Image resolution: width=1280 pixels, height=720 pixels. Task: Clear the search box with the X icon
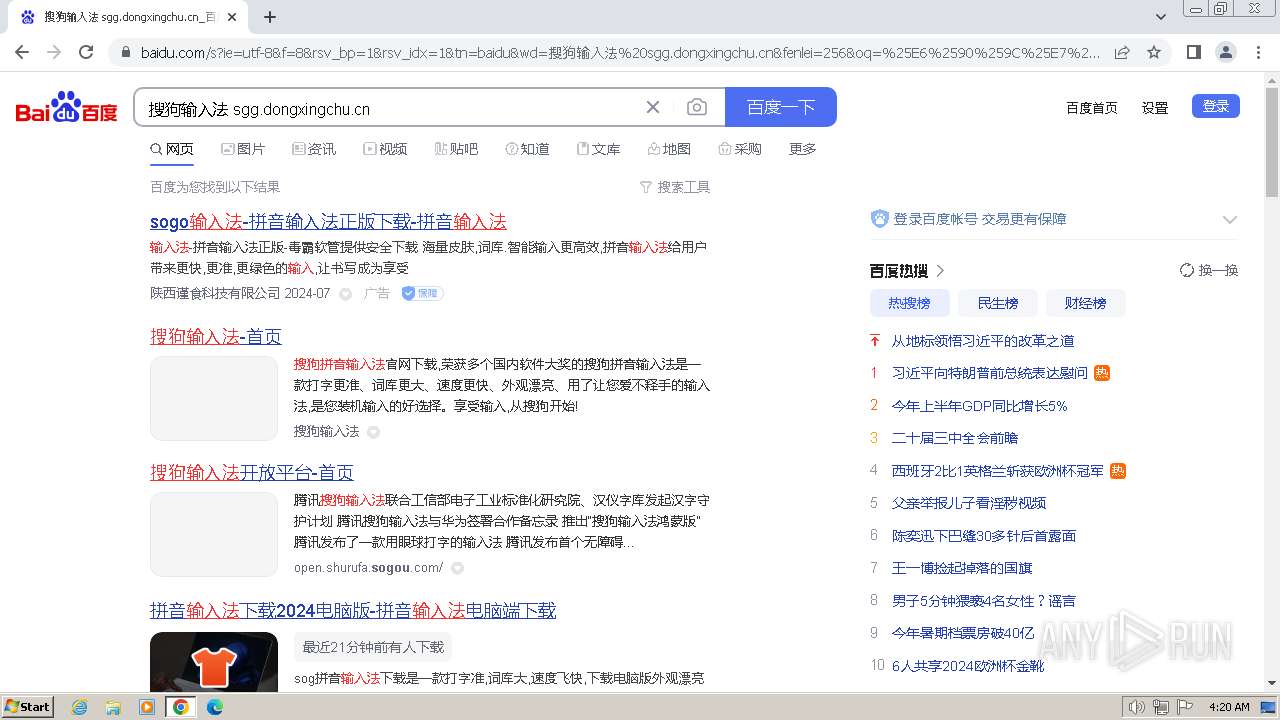click(653, 107)
